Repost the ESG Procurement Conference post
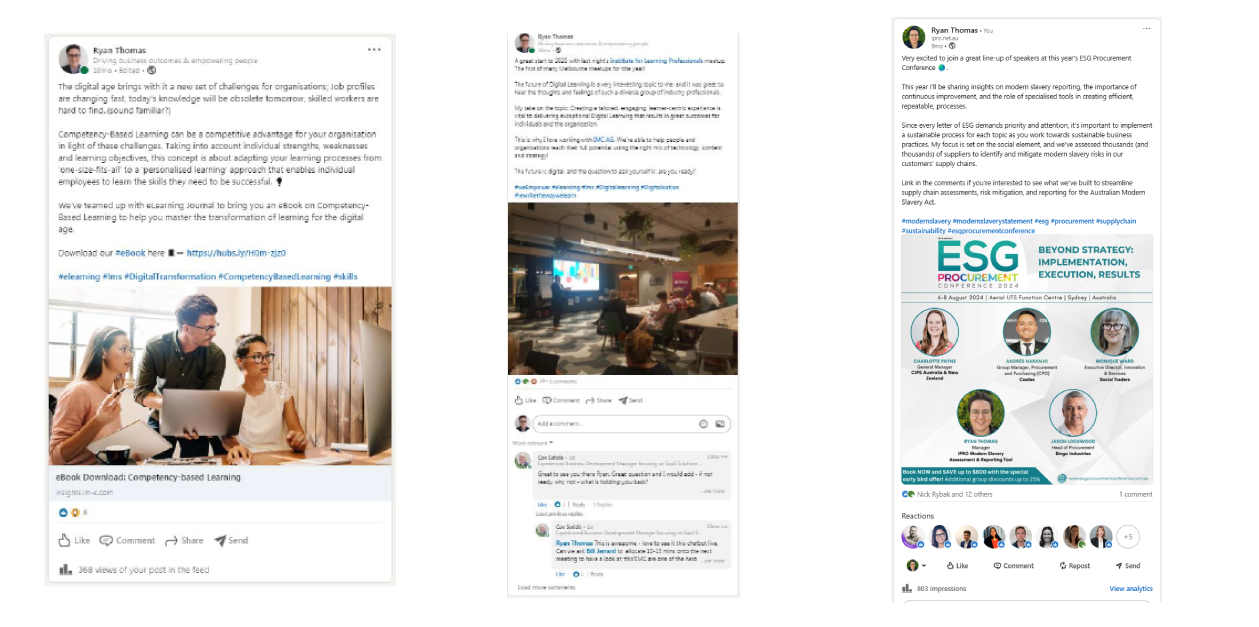The image size is (1259, 627). tap(1075, 565)
